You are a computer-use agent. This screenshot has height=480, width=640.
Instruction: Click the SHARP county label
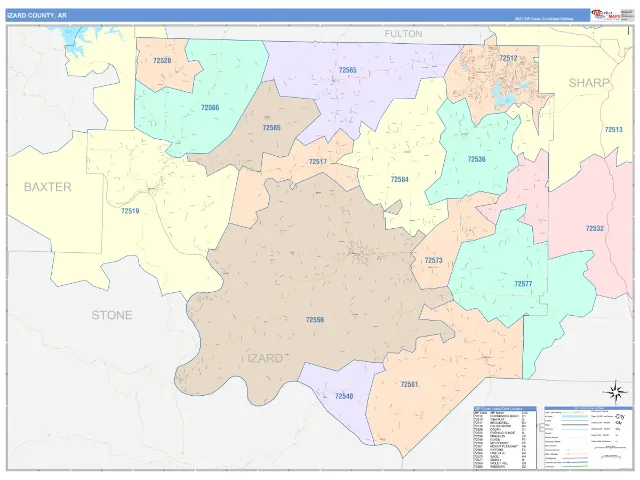tap(589, 83)
